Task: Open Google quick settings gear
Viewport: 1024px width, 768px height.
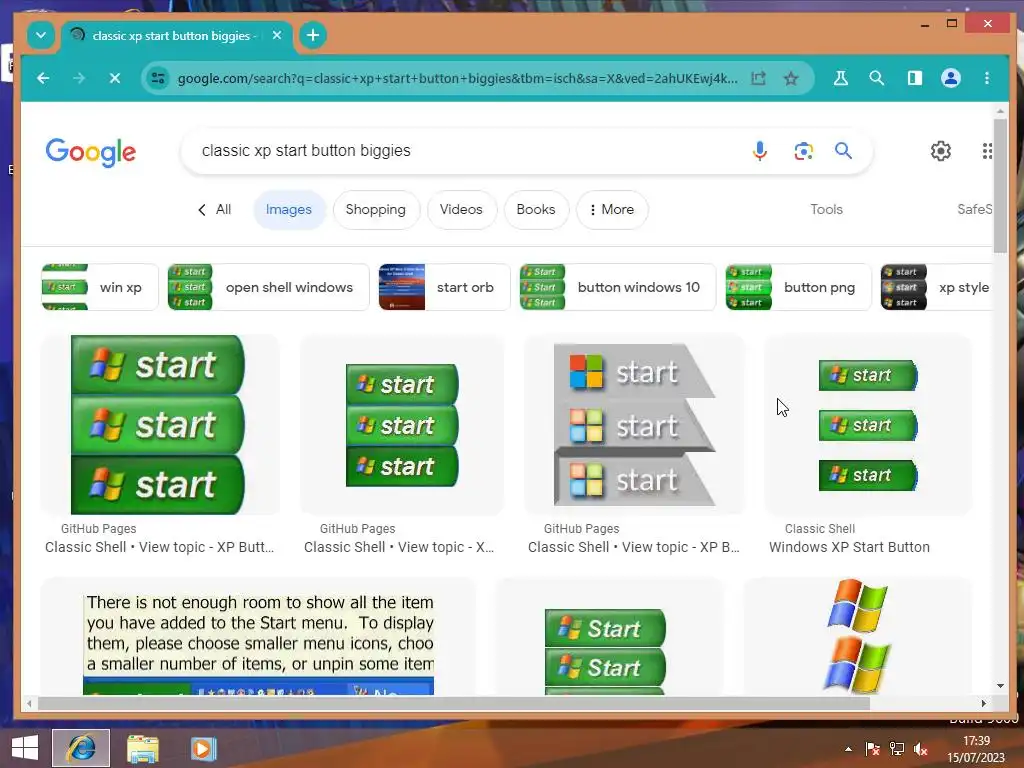Action: (x=940, y=151)
